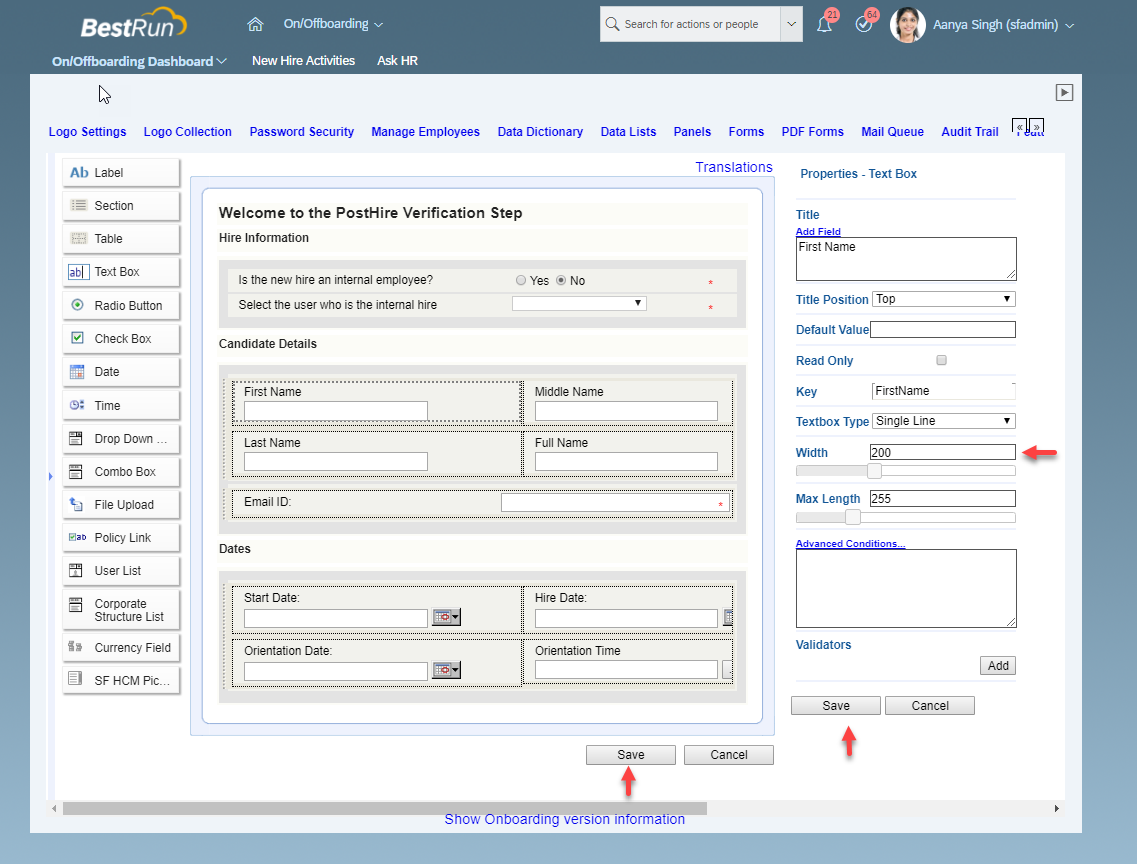Adjust the Width slider handle
The image size is (1137, 864).
(x=875, y=471)
